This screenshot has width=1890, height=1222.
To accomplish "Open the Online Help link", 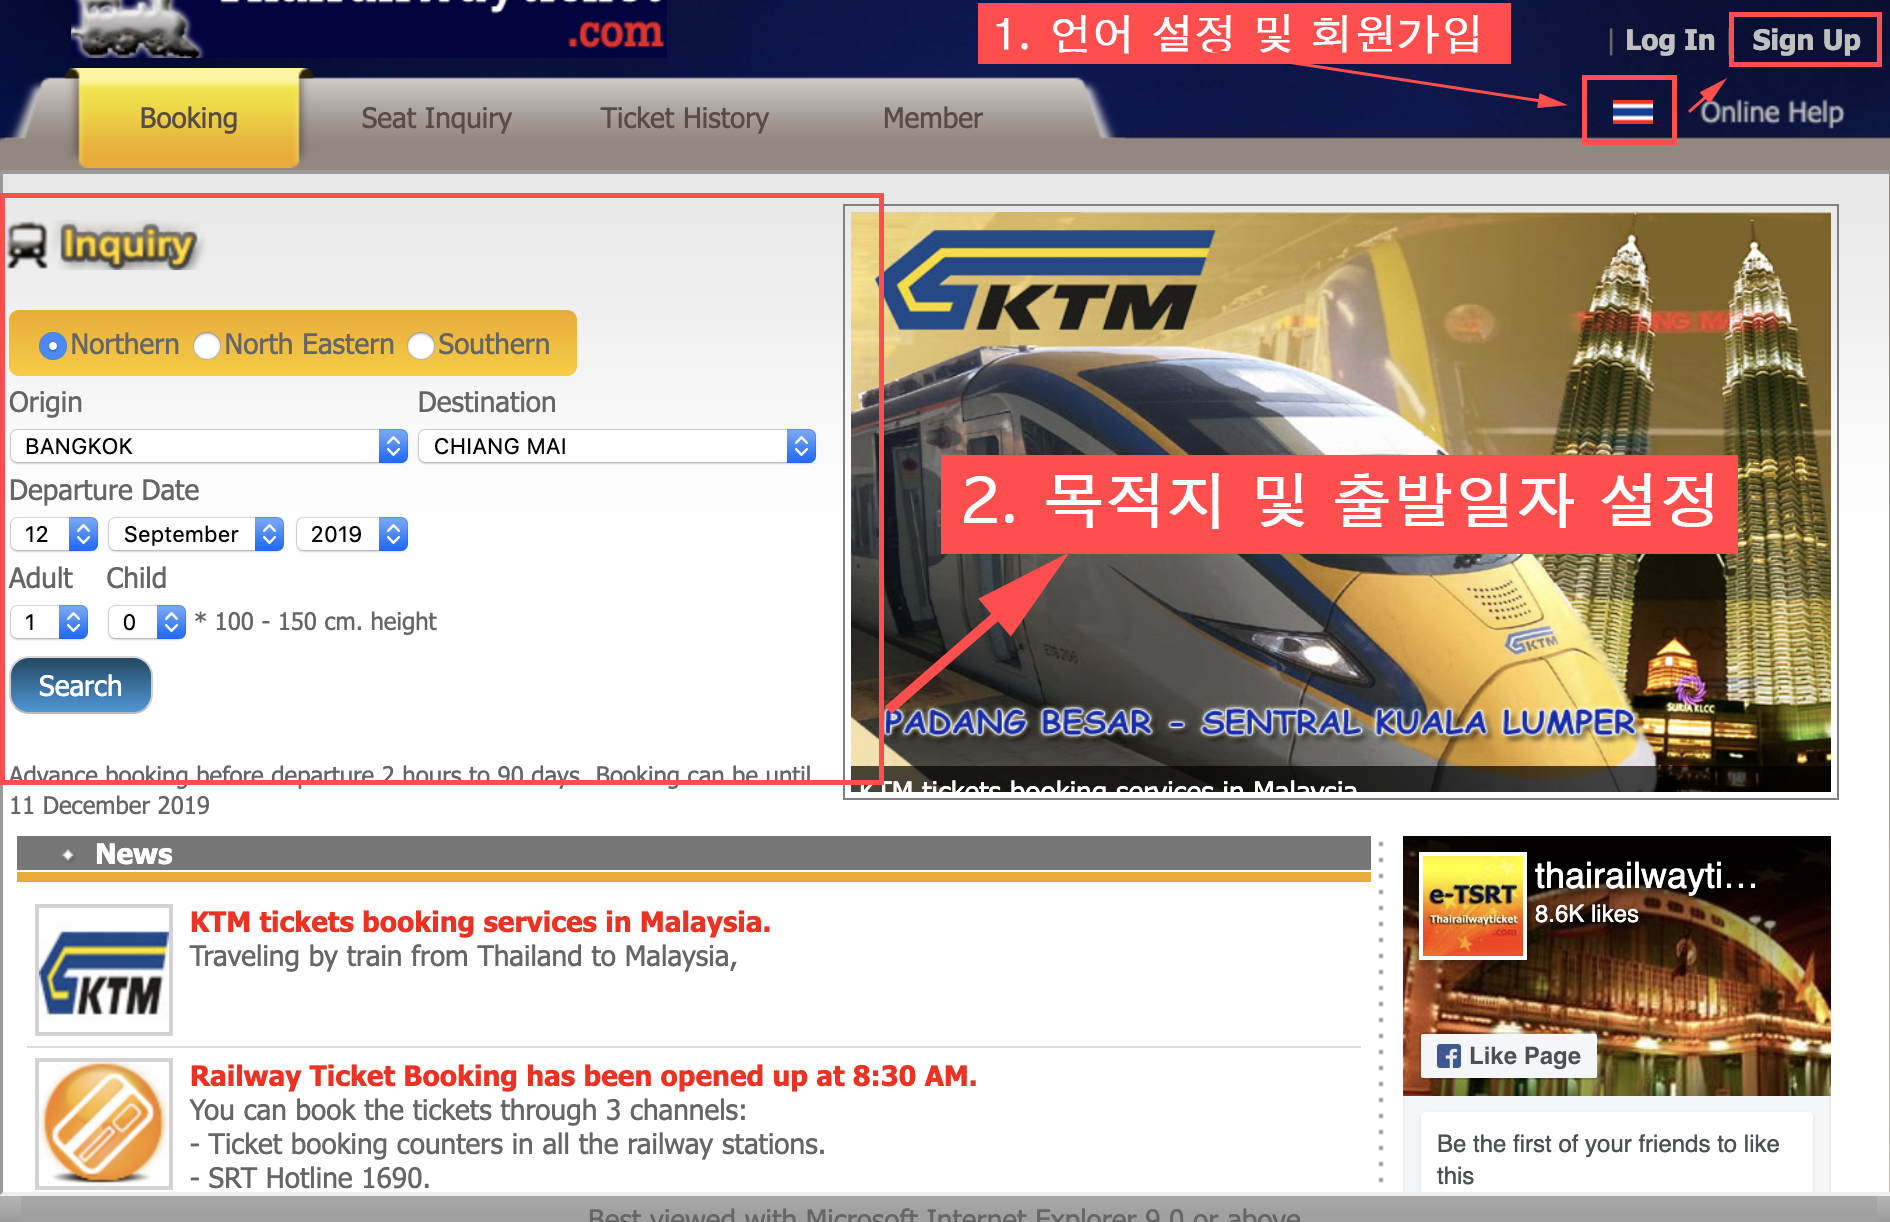I will point(1771,113).
